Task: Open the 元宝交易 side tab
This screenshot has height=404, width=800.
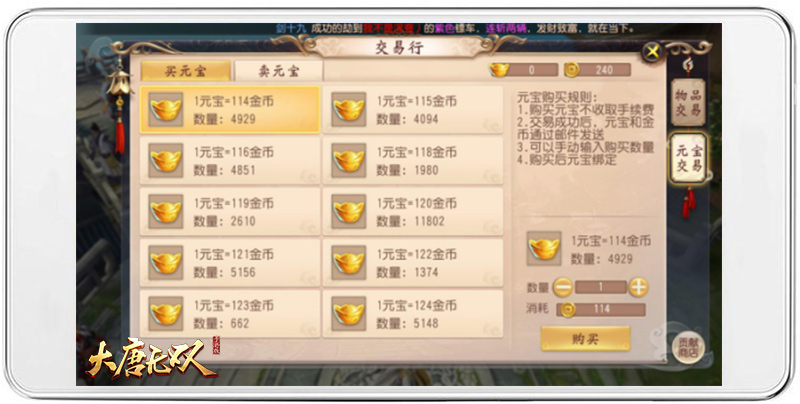Action: pyautogui.click(x=688, y=158)
